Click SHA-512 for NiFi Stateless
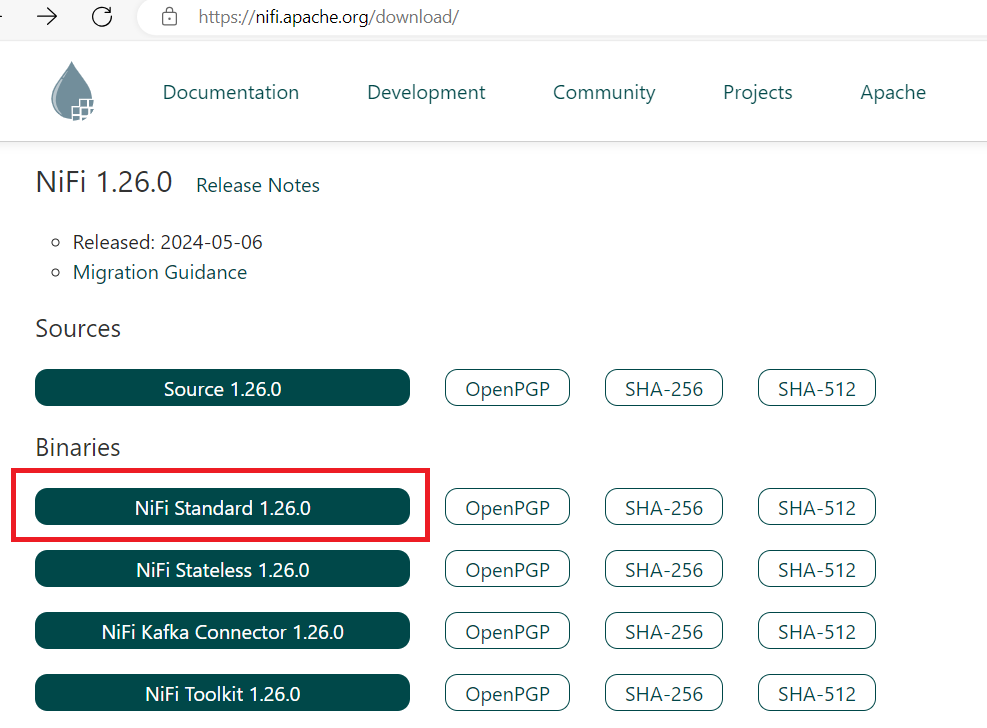 (x=816, y=569)
